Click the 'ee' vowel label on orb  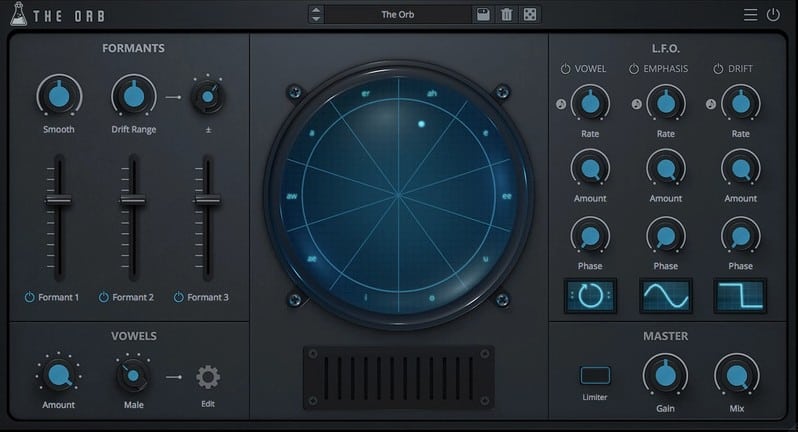coord(507,196)
